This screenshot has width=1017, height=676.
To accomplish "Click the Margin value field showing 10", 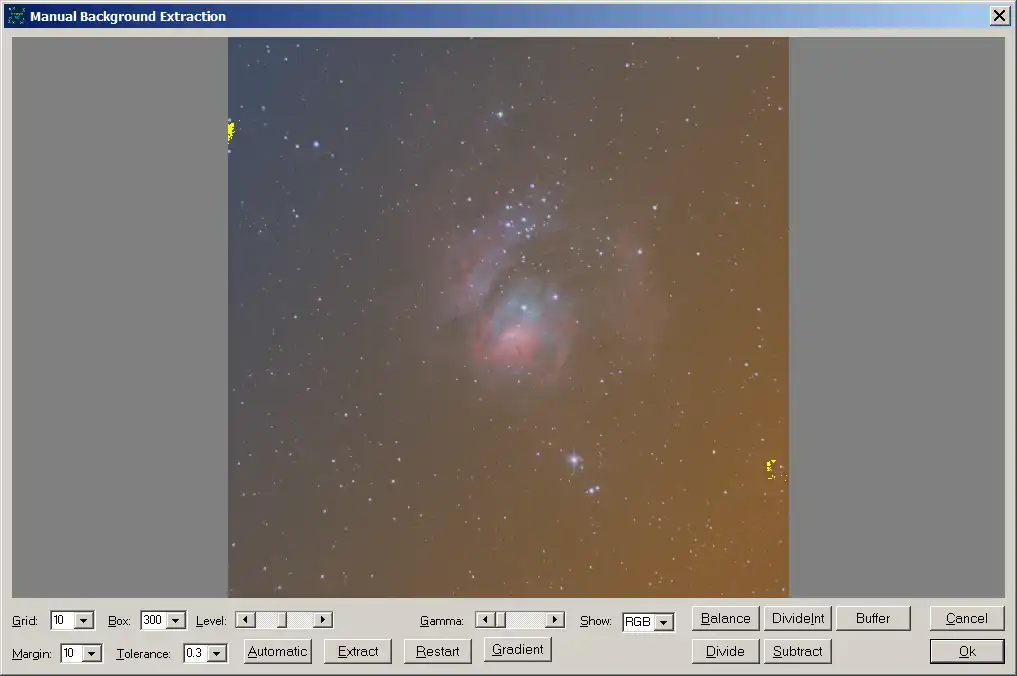I will (x=73, y=653).
